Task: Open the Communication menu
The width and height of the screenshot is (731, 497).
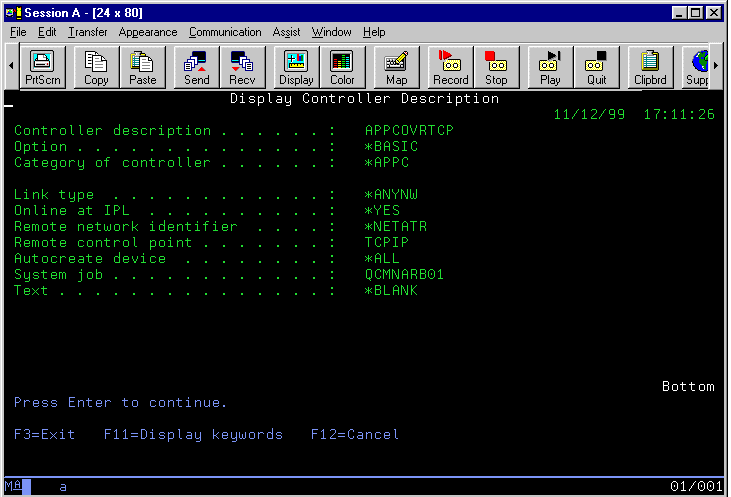Action: tap(225, 32)
